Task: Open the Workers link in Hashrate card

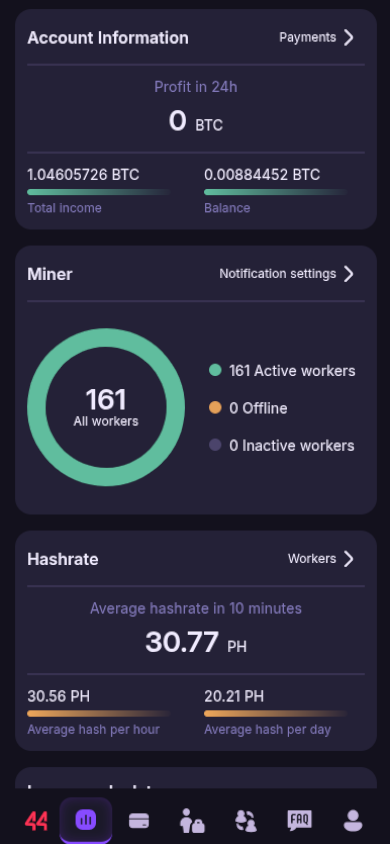Action: pyautogui.click(x=312, y=559)
